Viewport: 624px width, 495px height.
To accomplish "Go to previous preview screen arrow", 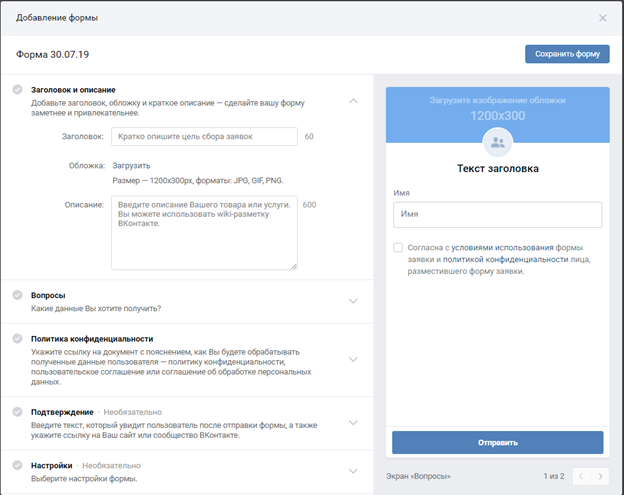I will 581,476.
